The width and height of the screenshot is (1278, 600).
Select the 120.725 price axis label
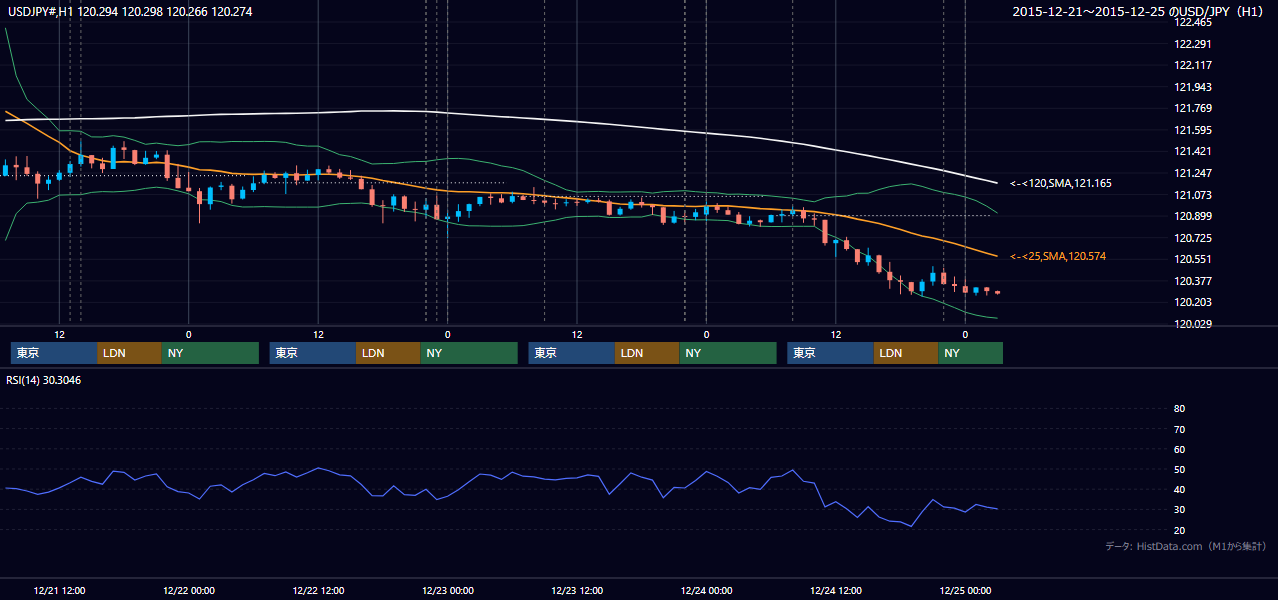tap(1192, 238)
